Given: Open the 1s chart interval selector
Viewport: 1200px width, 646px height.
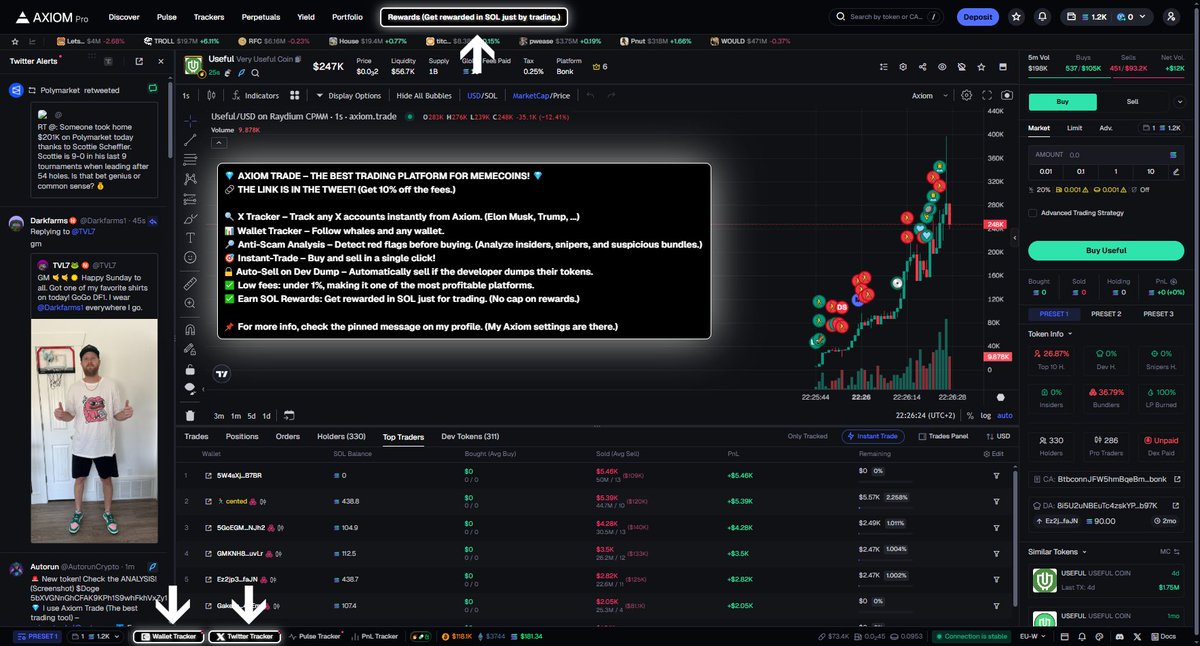Looking at the screenshot, I should tap(186, 96).
